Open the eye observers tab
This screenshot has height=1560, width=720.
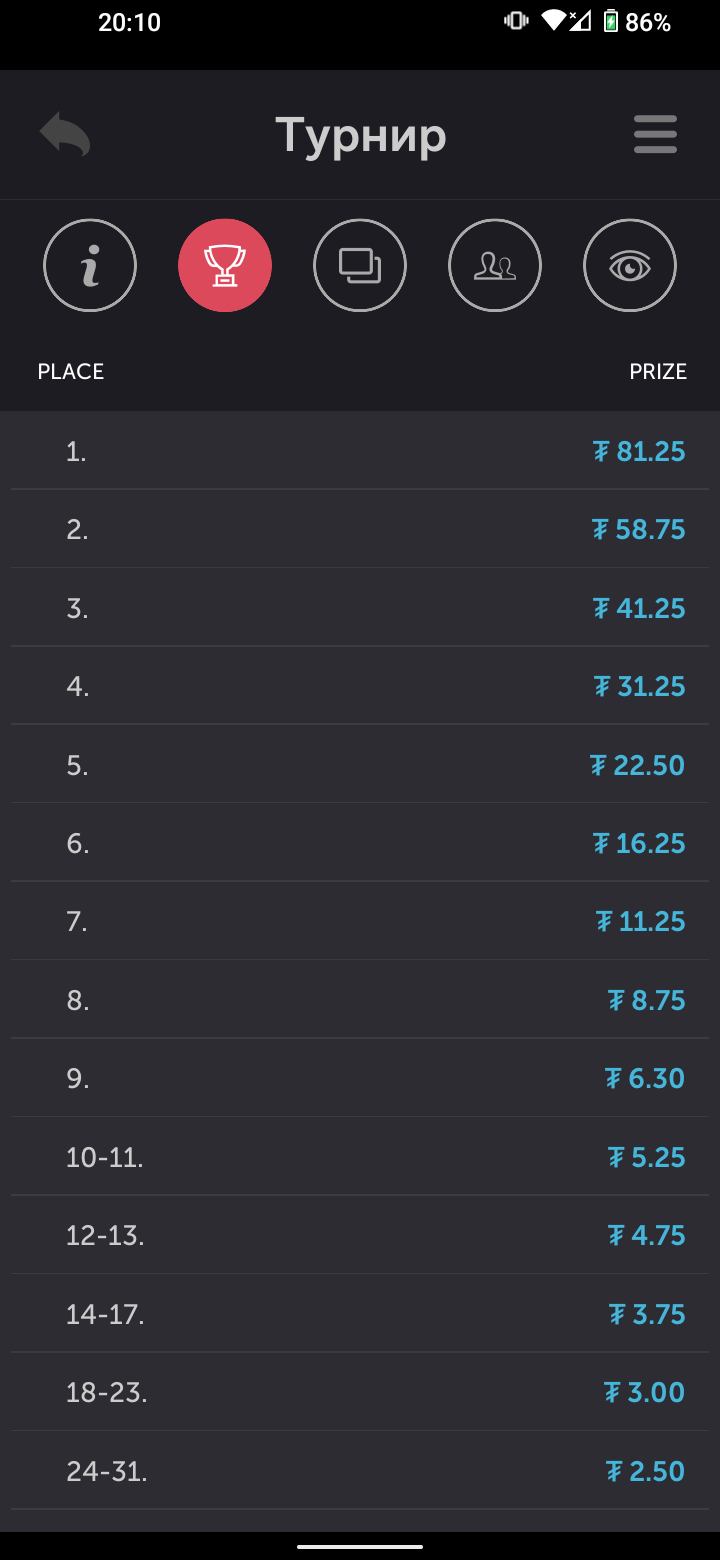tap(630, 266)
